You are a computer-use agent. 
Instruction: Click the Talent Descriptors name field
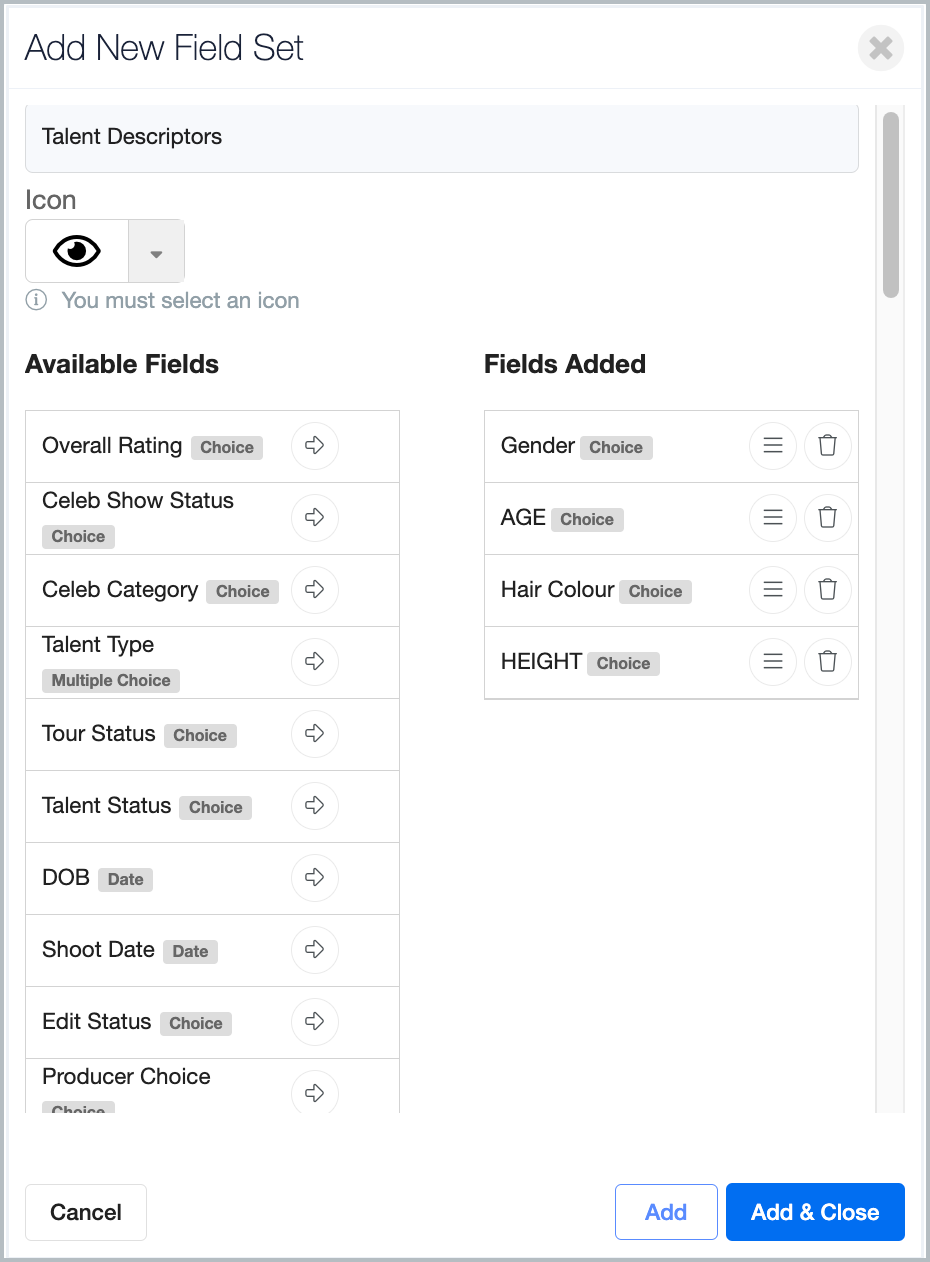click(441, 137)
